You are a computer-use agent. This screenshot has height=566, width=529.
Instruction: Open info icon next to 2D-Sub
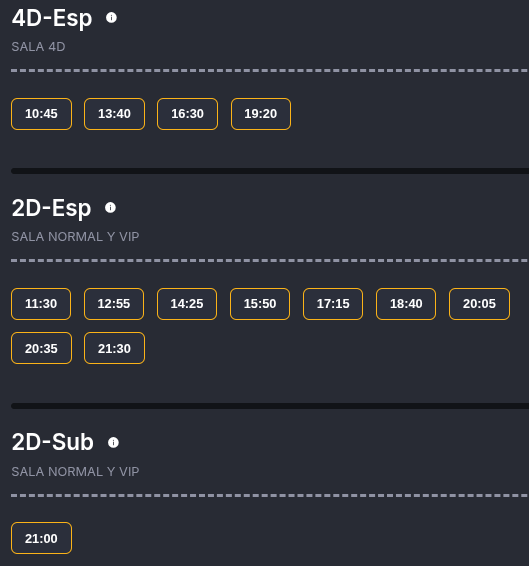tap(113, 442)
